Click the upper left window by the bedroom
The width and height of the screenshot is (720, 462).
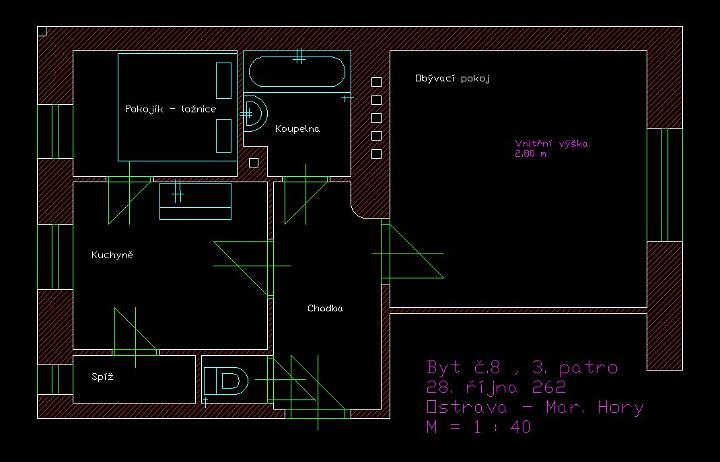tap(55, 132)
